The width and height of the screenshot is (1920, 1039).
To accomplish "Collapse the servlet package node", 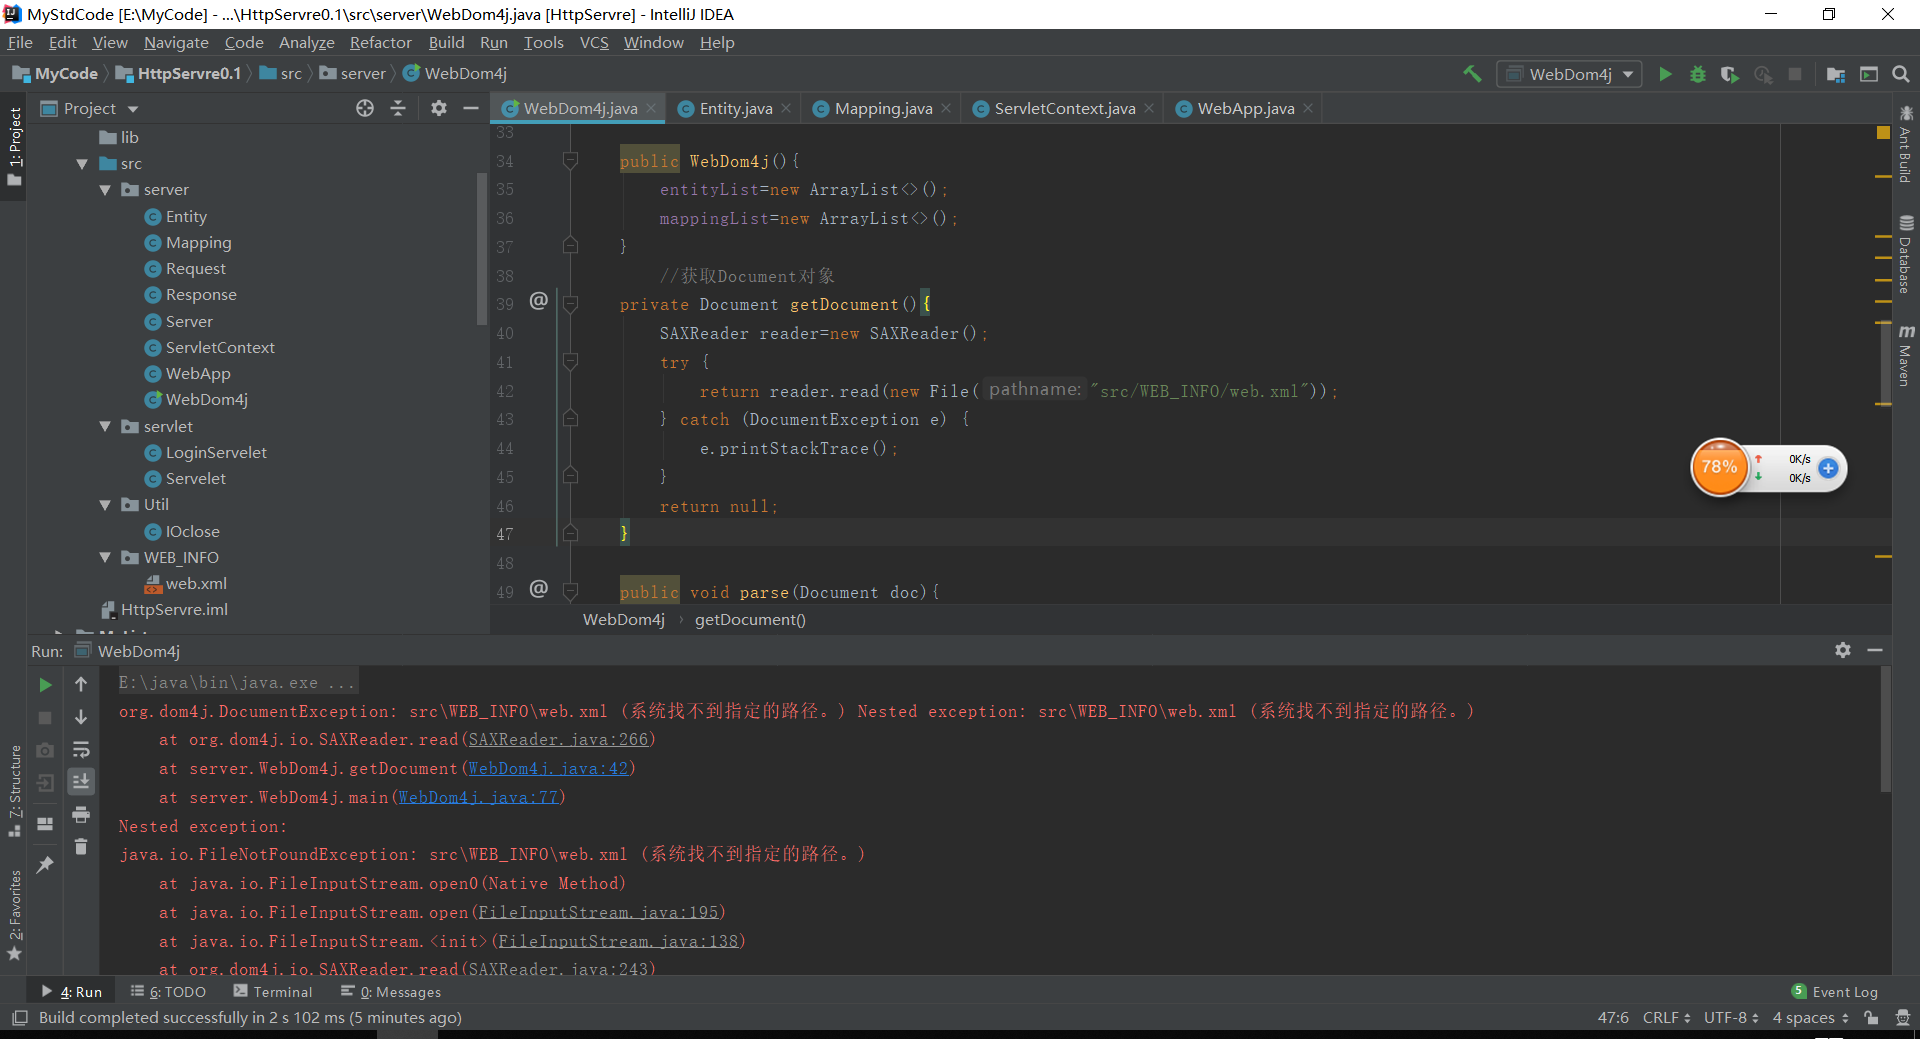I will 105,426.
